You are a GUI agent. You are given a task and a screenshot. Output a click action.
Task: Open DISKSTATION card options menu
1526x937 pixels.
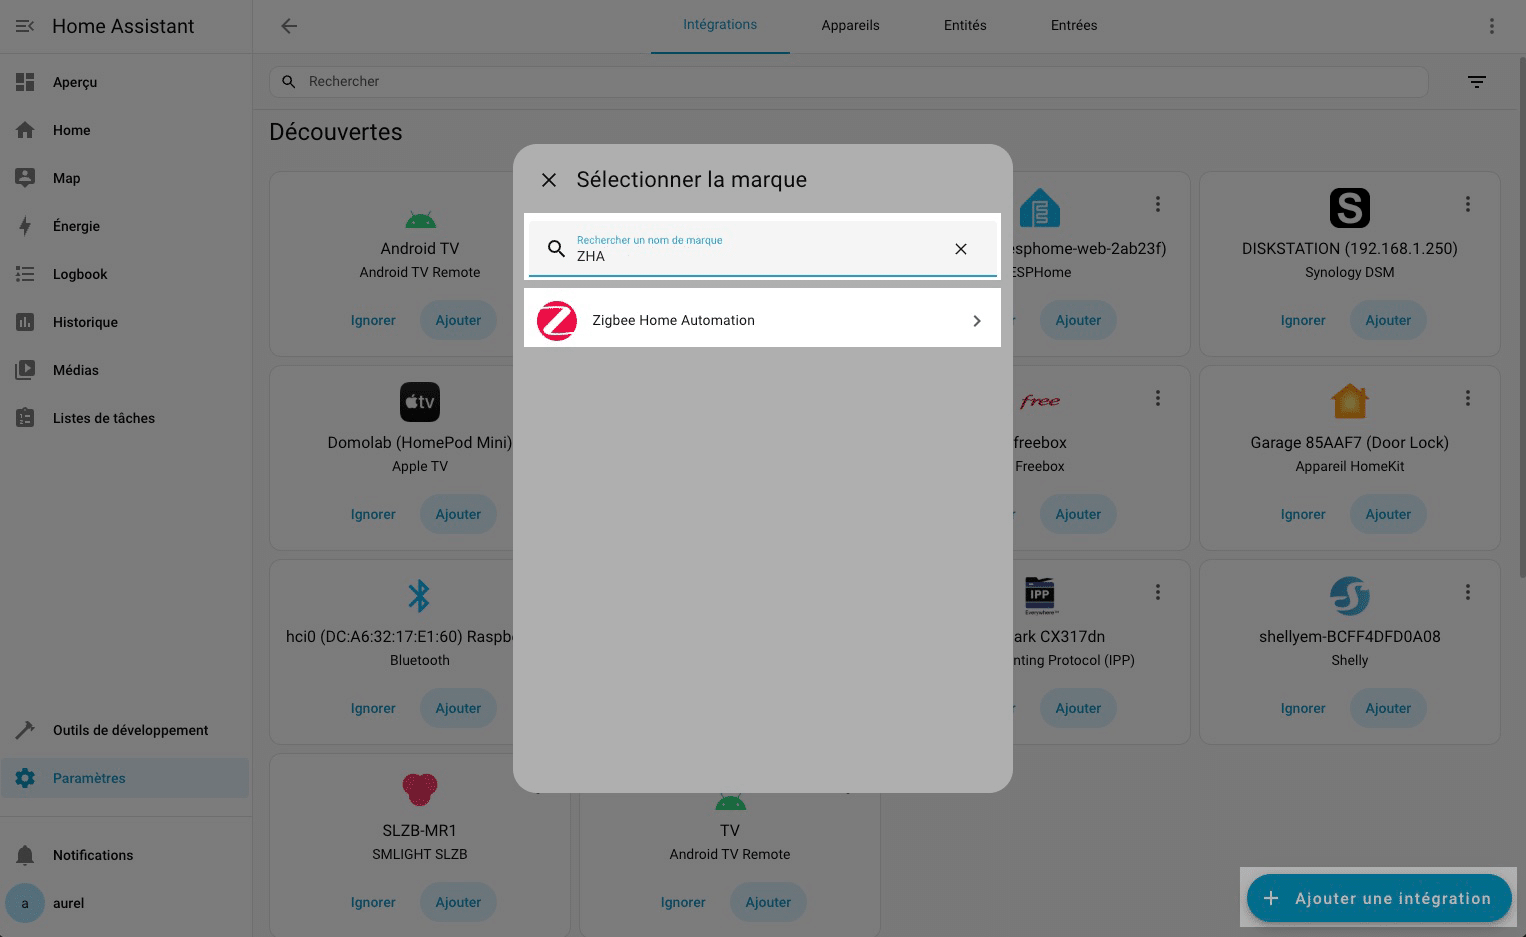coord(1467,204)
